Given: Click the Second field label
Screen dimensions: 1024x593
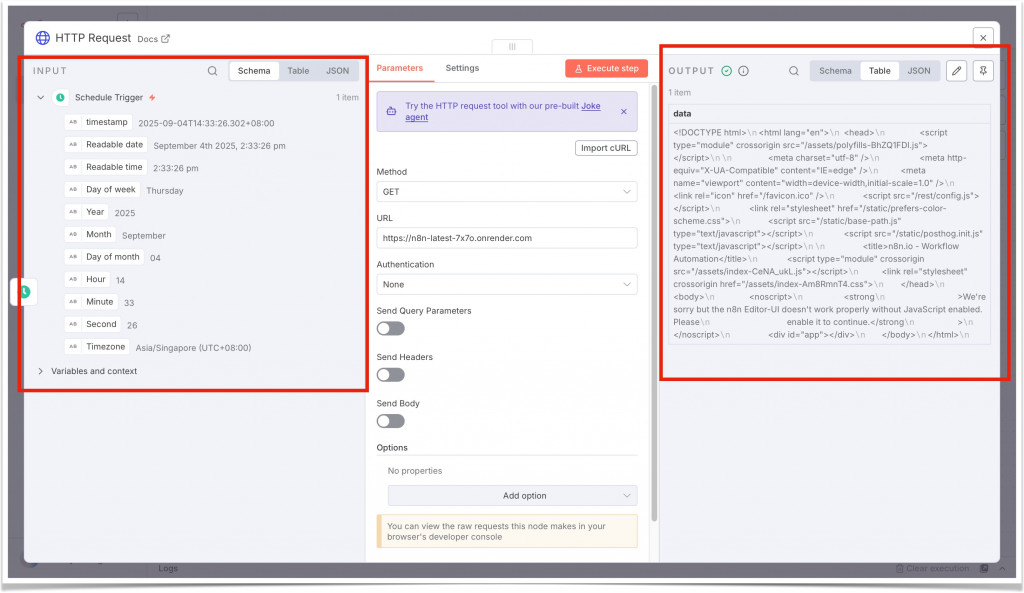Looking at the screenshot, I should [x=101, y=324].
